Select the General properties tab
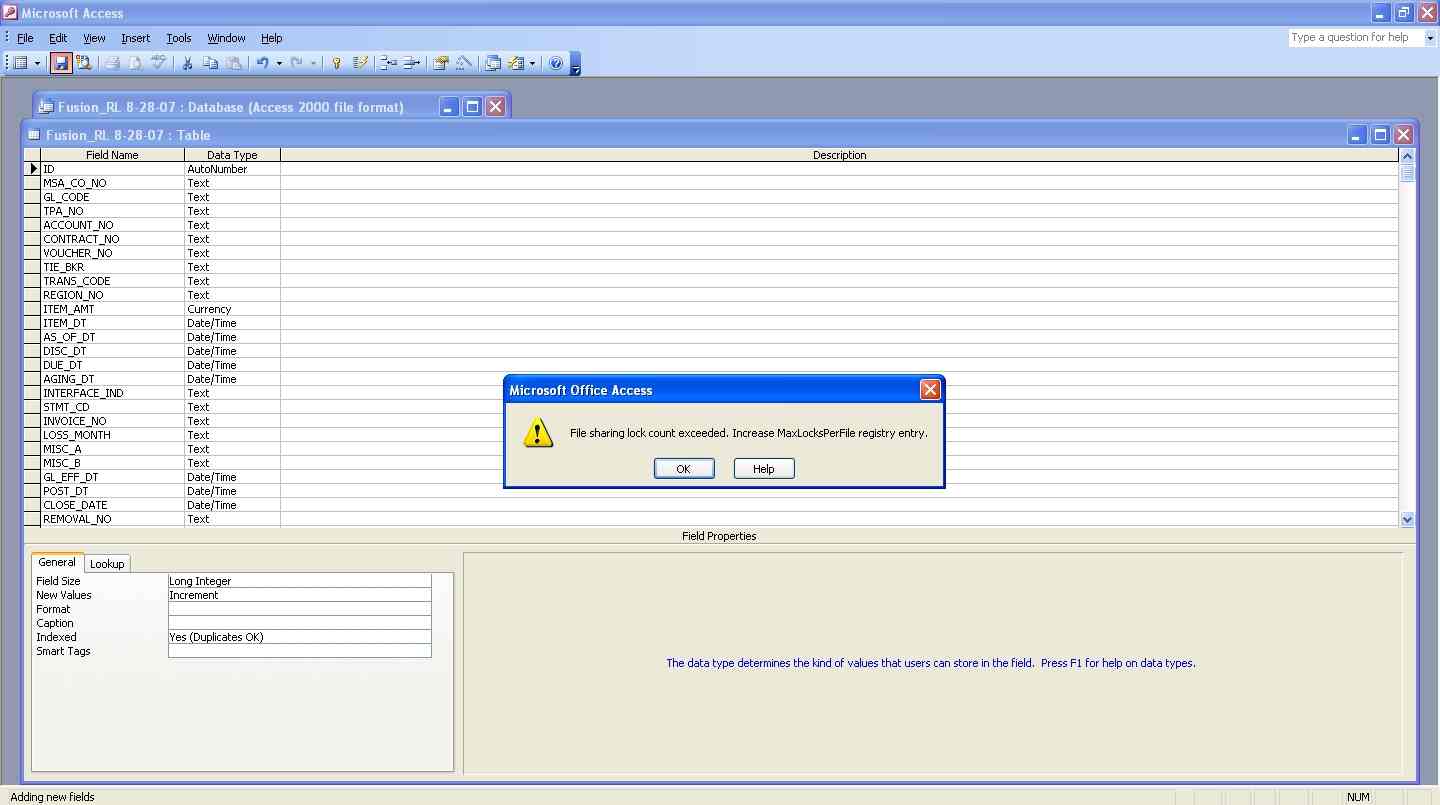 click(x=57, y=563)
